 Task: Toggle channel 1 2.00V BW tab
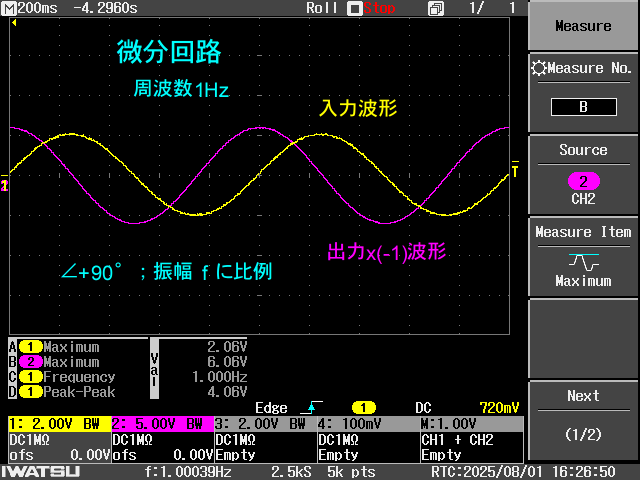(x=58, y=424)
